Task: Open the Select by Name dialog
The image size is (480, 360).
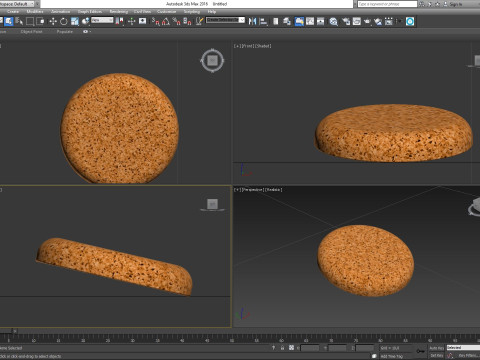Action: pyautogui.click(x=19, y=22)
